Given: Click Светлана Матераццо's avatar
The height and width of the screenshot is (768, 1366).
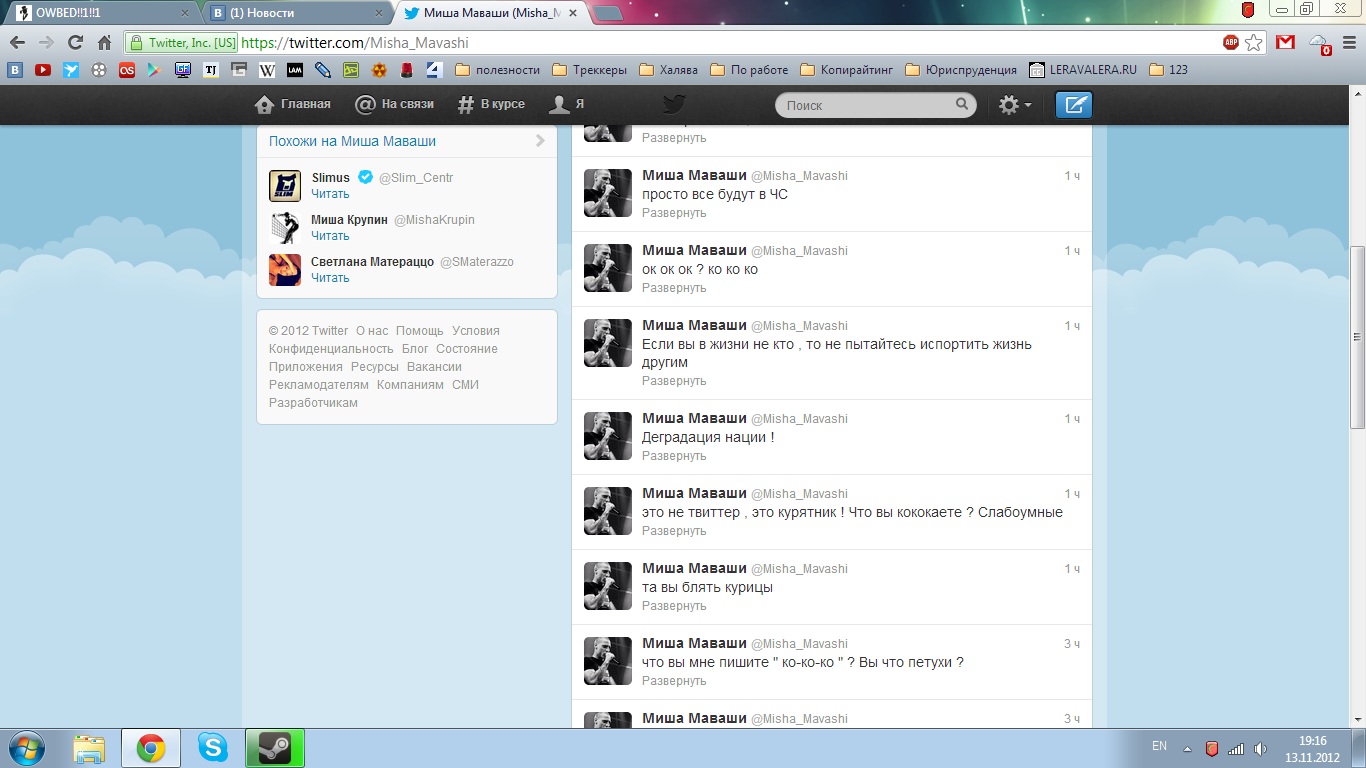Looking at the screenshot, I should click(285, 270).
